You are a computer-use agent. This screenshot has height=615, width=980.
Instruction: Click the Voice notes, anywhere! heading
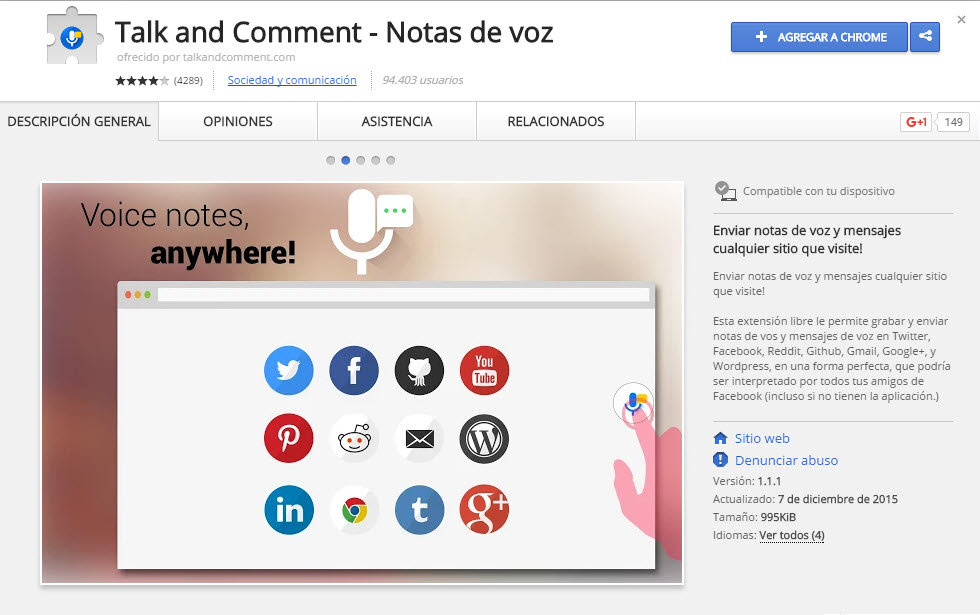pos(189,234)
